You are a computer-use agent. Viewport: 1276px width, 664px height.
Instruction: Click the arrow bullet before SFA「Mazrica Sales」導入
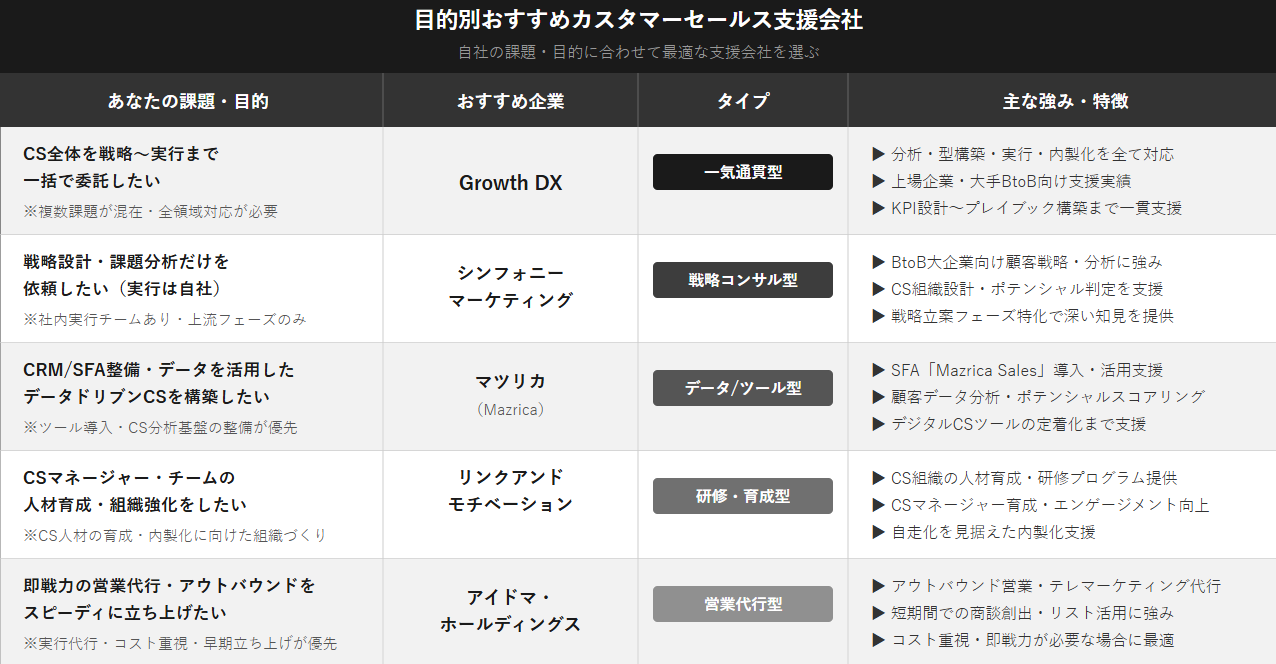click(879, 370)
